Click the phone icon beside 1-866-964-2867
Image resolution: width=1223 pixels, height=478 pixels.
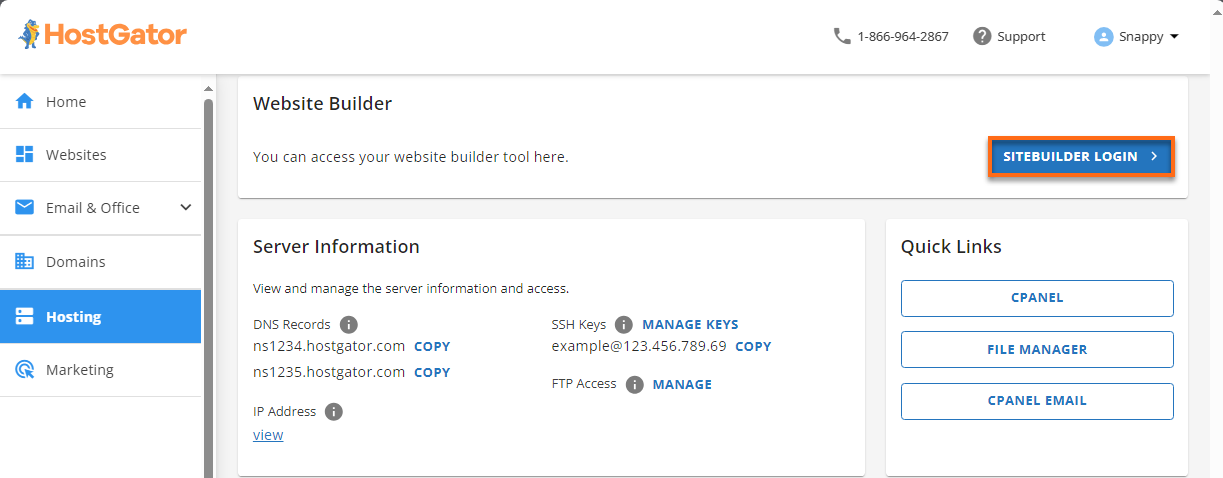coord(841,36)
